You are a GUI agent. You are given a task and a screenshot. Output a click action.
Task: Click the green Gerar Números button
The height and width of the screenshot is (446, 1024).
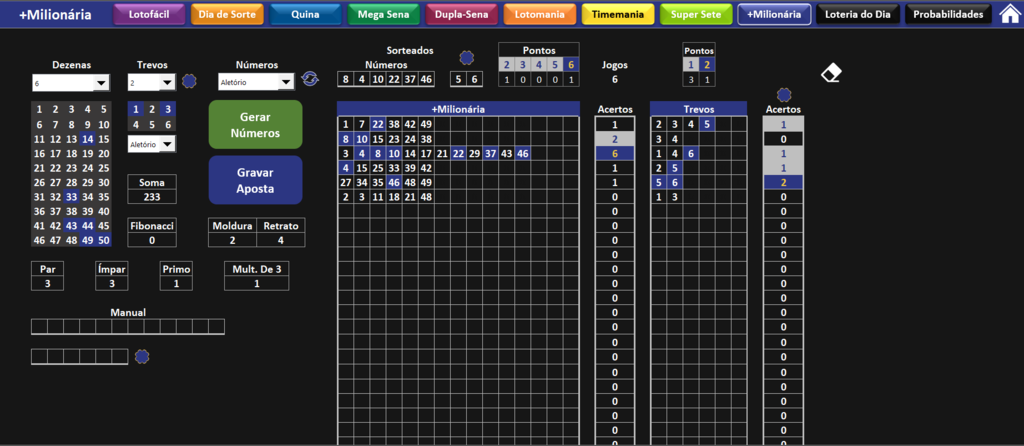(x=255, y=125)
